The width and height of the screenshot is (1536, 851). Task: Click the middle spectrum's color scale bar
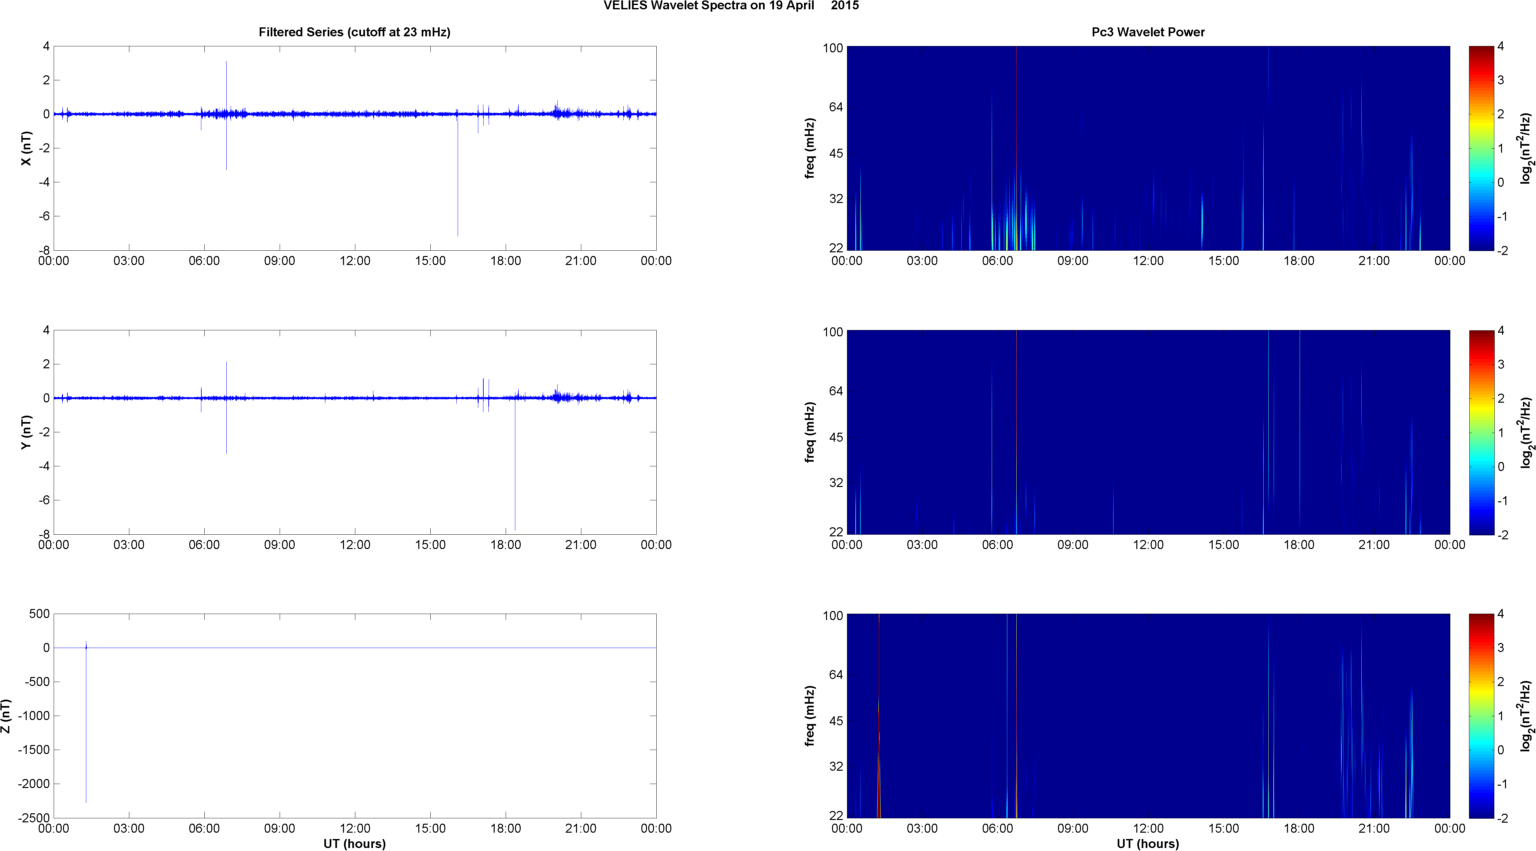[1481, 432]
